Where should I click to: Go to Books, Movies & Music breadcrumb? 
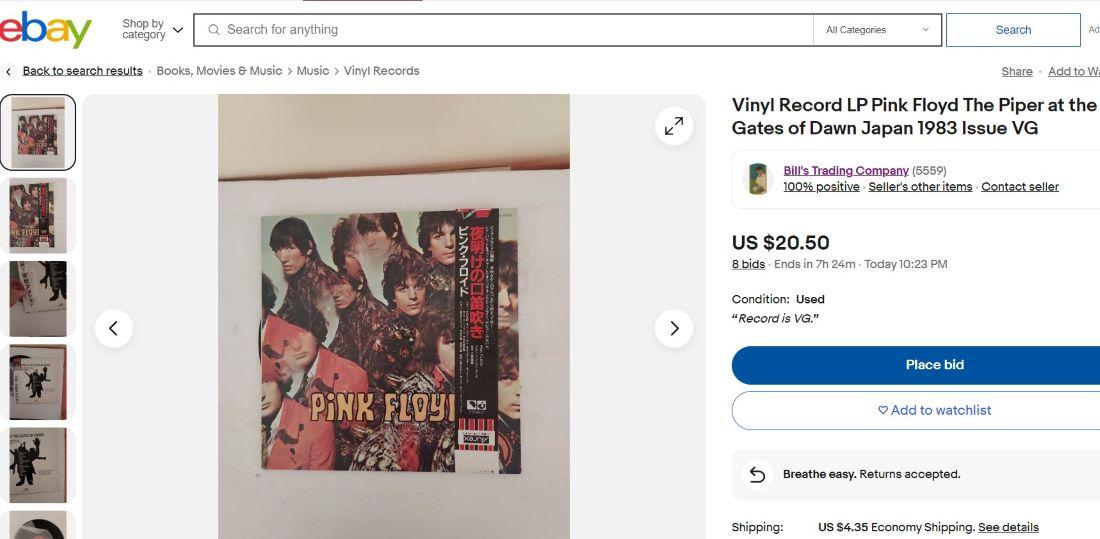click(219, 71)
